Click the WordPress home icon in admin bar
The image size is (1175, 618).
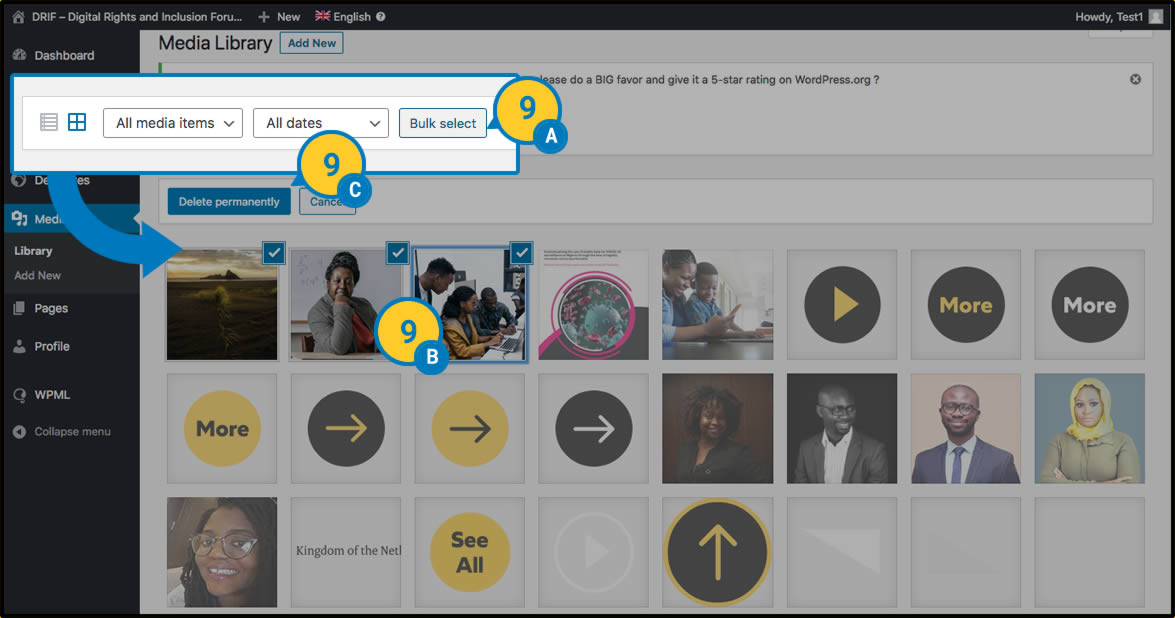click(x=18, y=16)
